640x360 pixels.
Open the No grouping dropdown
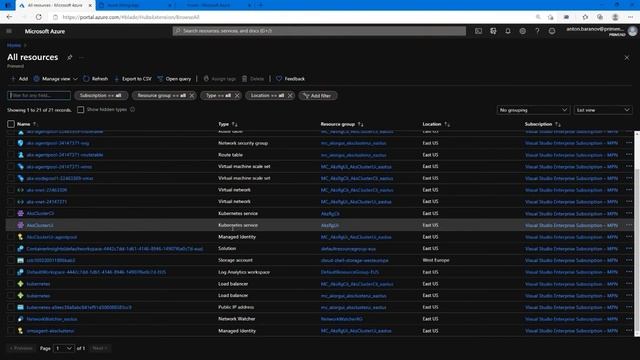(x=533, y=110)
